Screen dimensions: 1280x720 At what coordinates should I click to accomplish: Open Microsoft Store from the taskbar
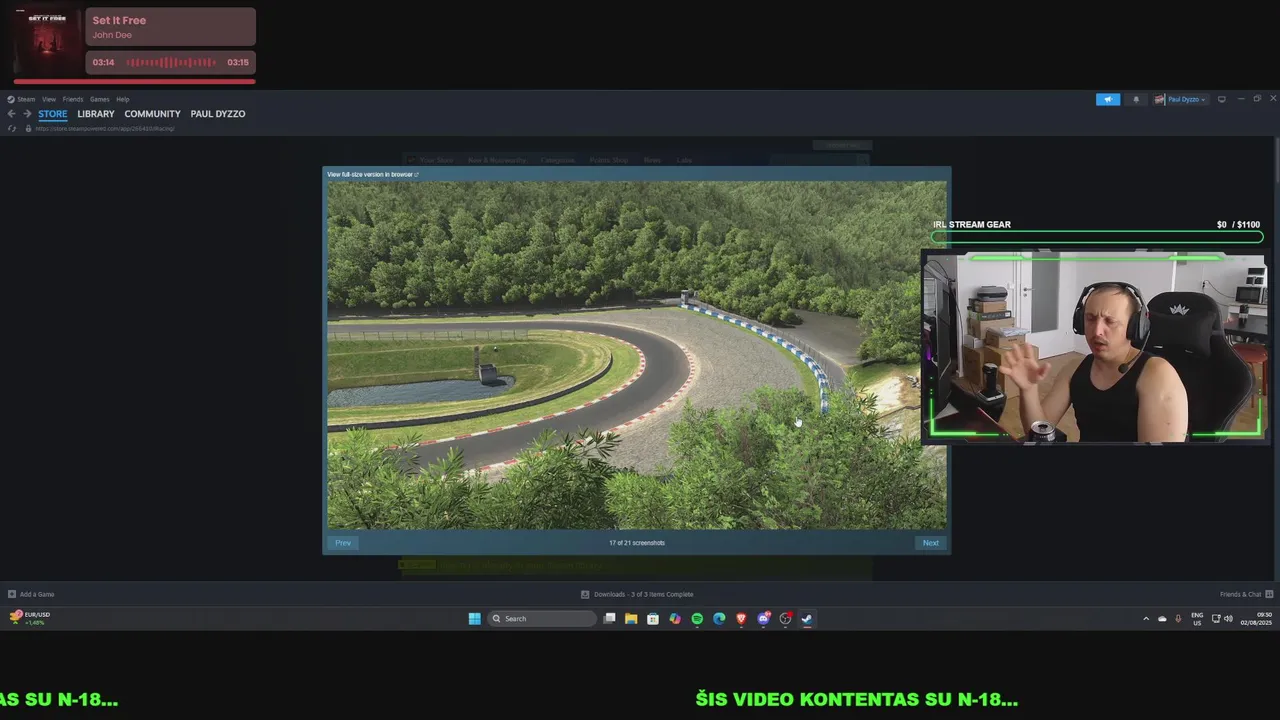pyautogui.click(x=653, y=618)
